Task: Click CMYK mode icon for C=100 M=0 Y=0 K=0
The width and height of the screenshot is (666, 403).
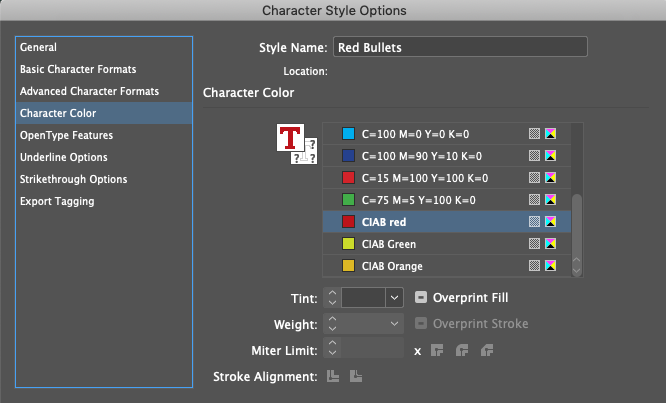Action: (550, 134)
